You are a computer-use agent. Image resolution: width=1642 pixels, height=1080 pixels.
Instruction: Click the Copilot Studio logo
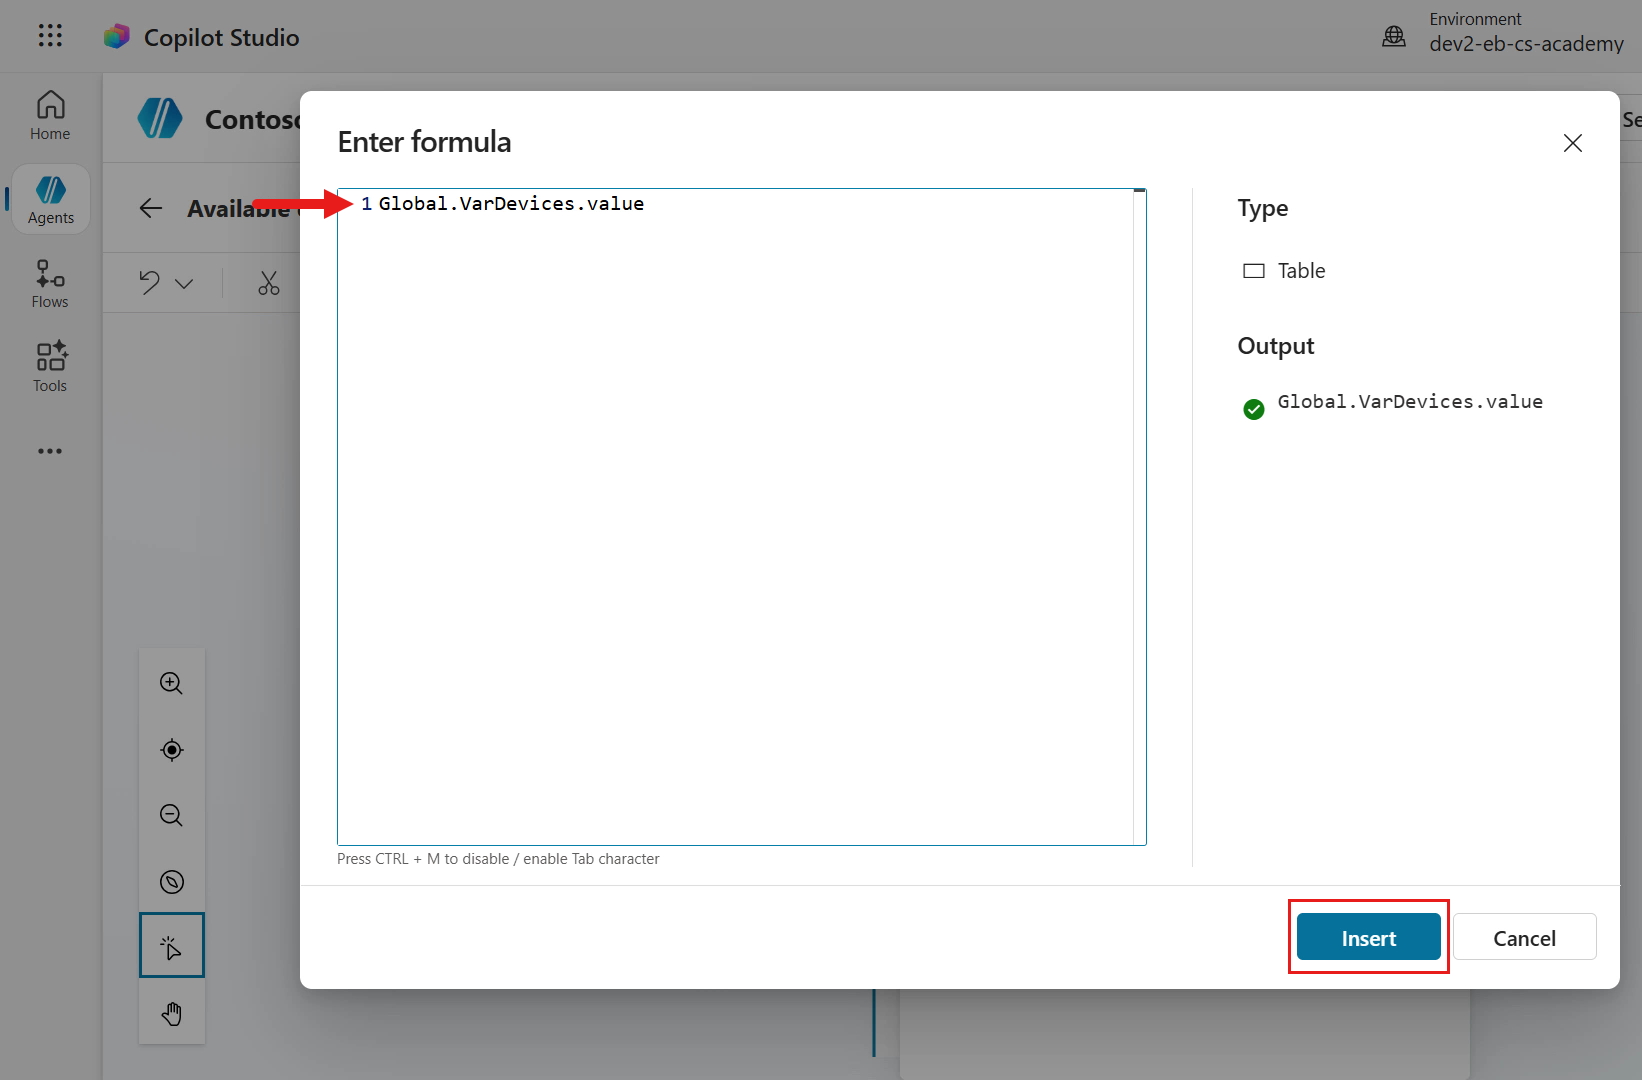coord(117,37)
